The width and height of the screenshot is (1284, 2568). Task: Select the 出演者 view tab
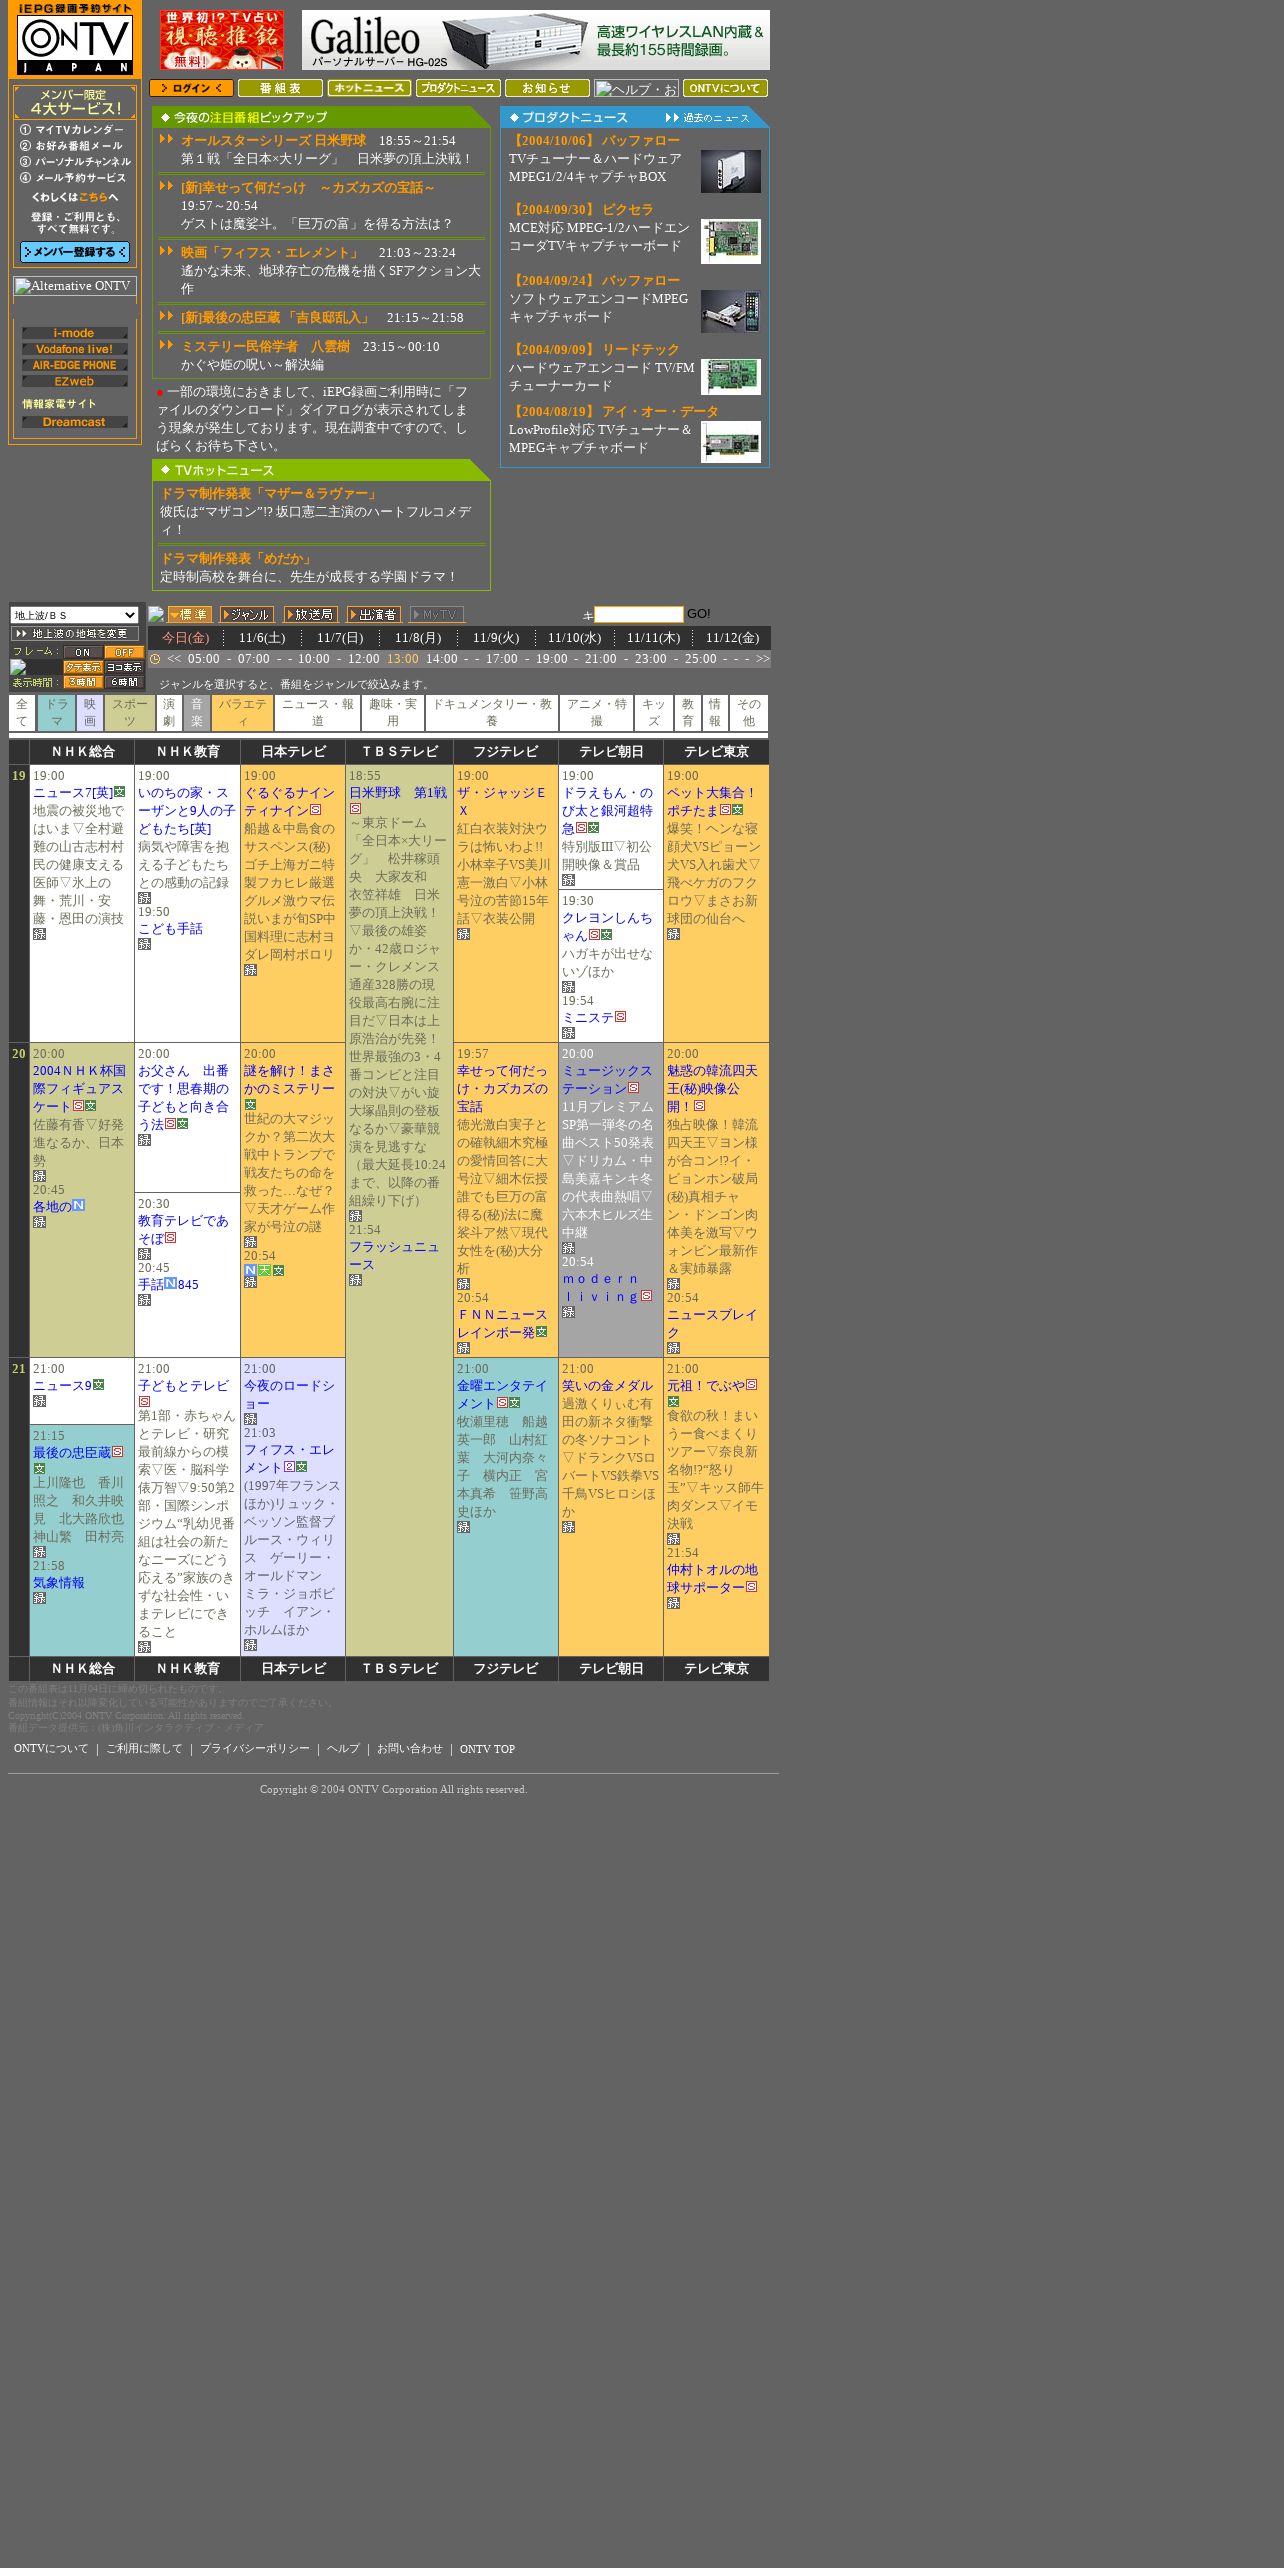tap(374, 614)
